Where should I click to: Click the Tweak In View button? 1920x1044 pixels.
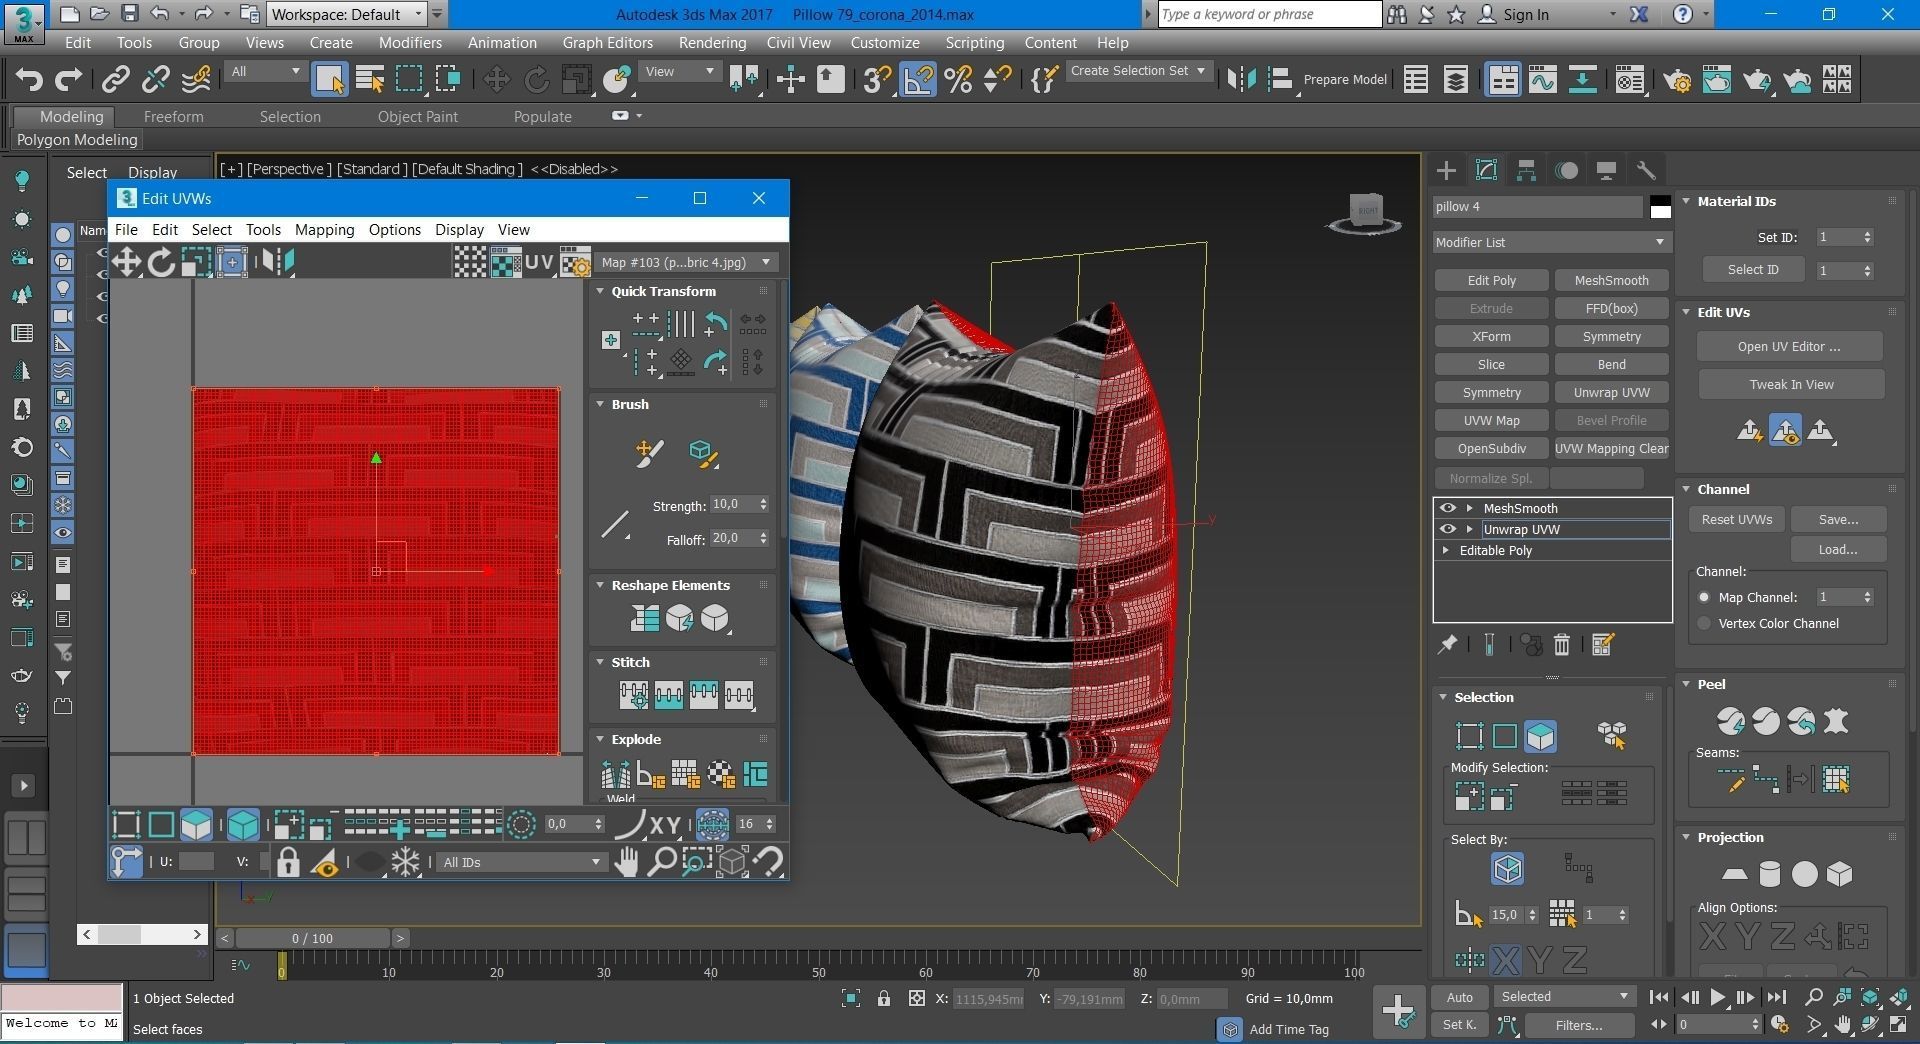pos(1791,385)
